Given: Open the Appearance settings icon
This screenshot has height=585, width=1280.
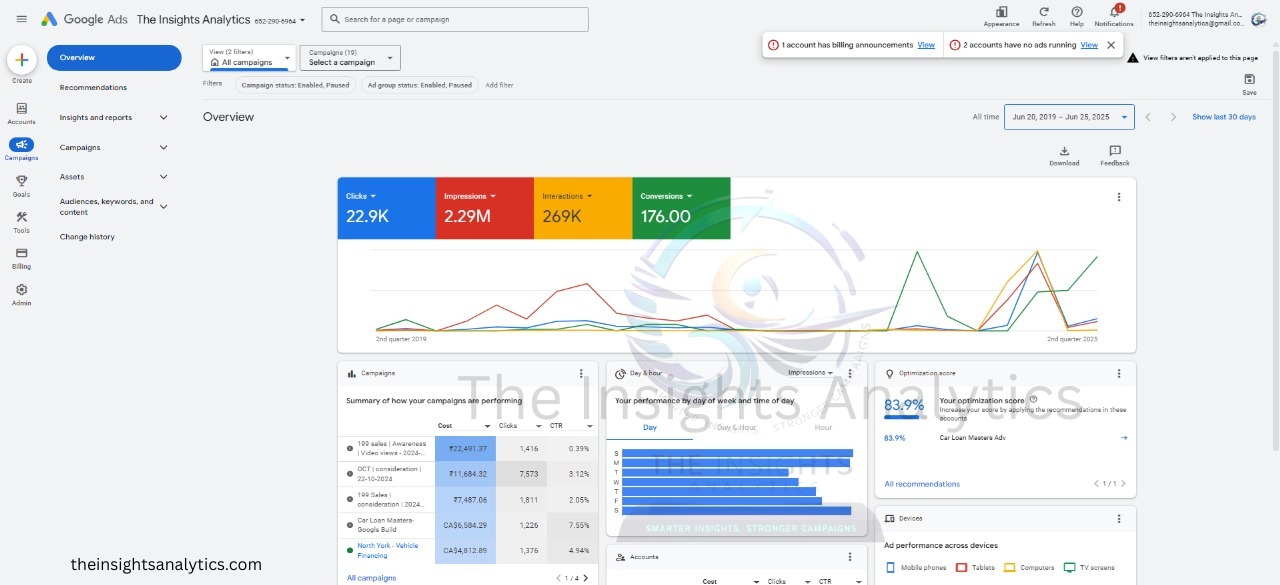Looking at the screenshot, I should coord(1001,12).
